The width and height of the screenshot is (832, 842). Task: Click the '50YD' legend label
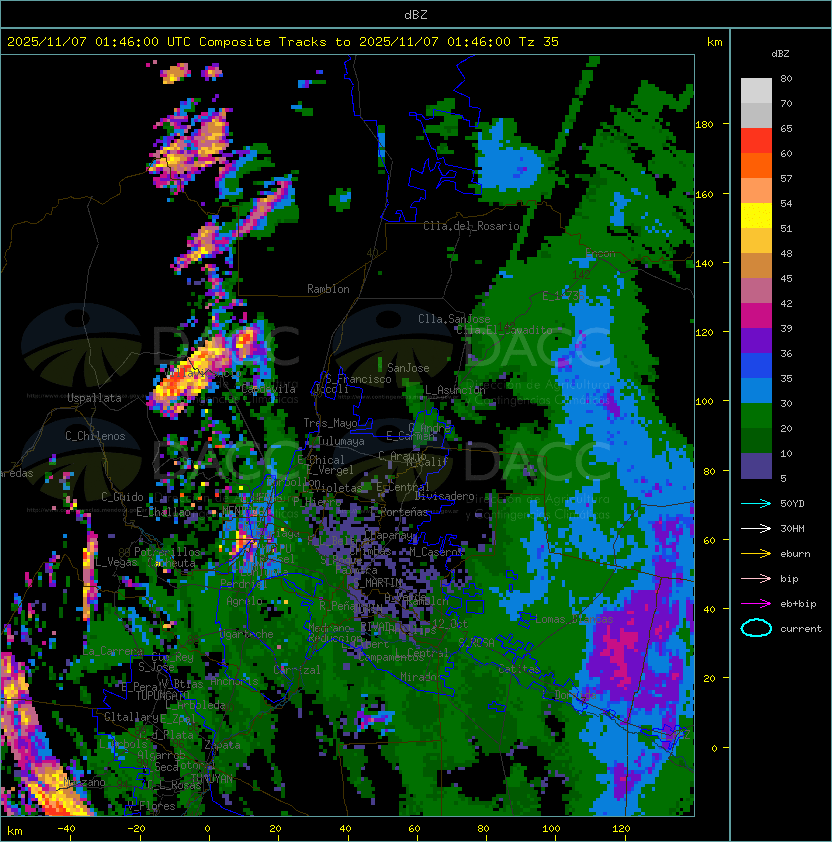point(792,503)
